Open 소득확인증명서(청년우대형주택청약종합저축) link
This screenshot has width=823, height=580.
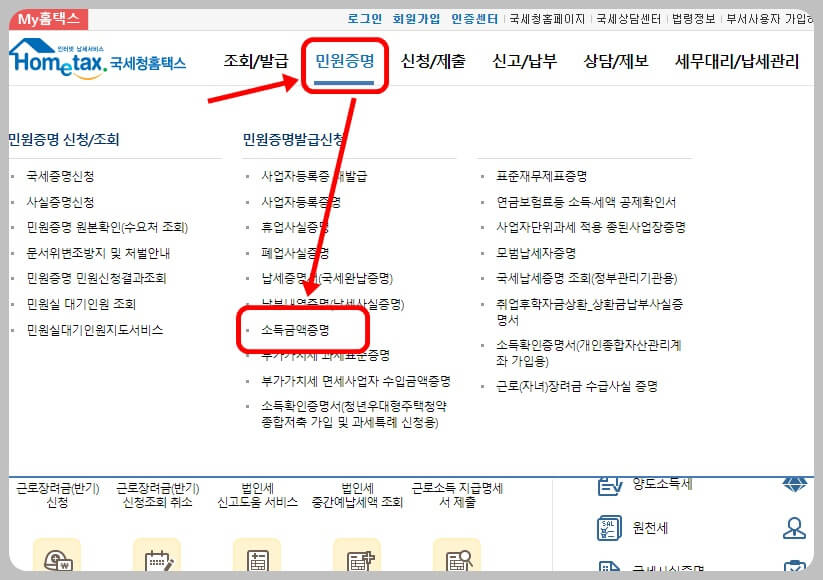(354, 414)
